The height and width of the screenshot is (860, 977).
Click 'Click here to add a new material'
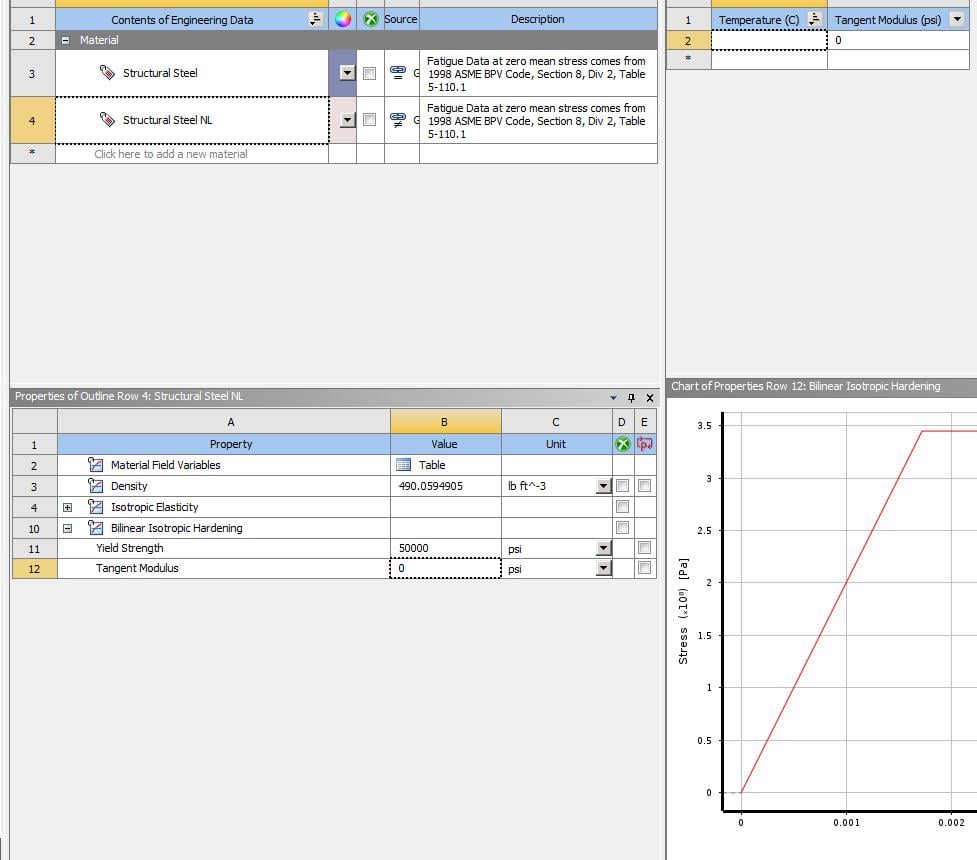pos(171,154)
